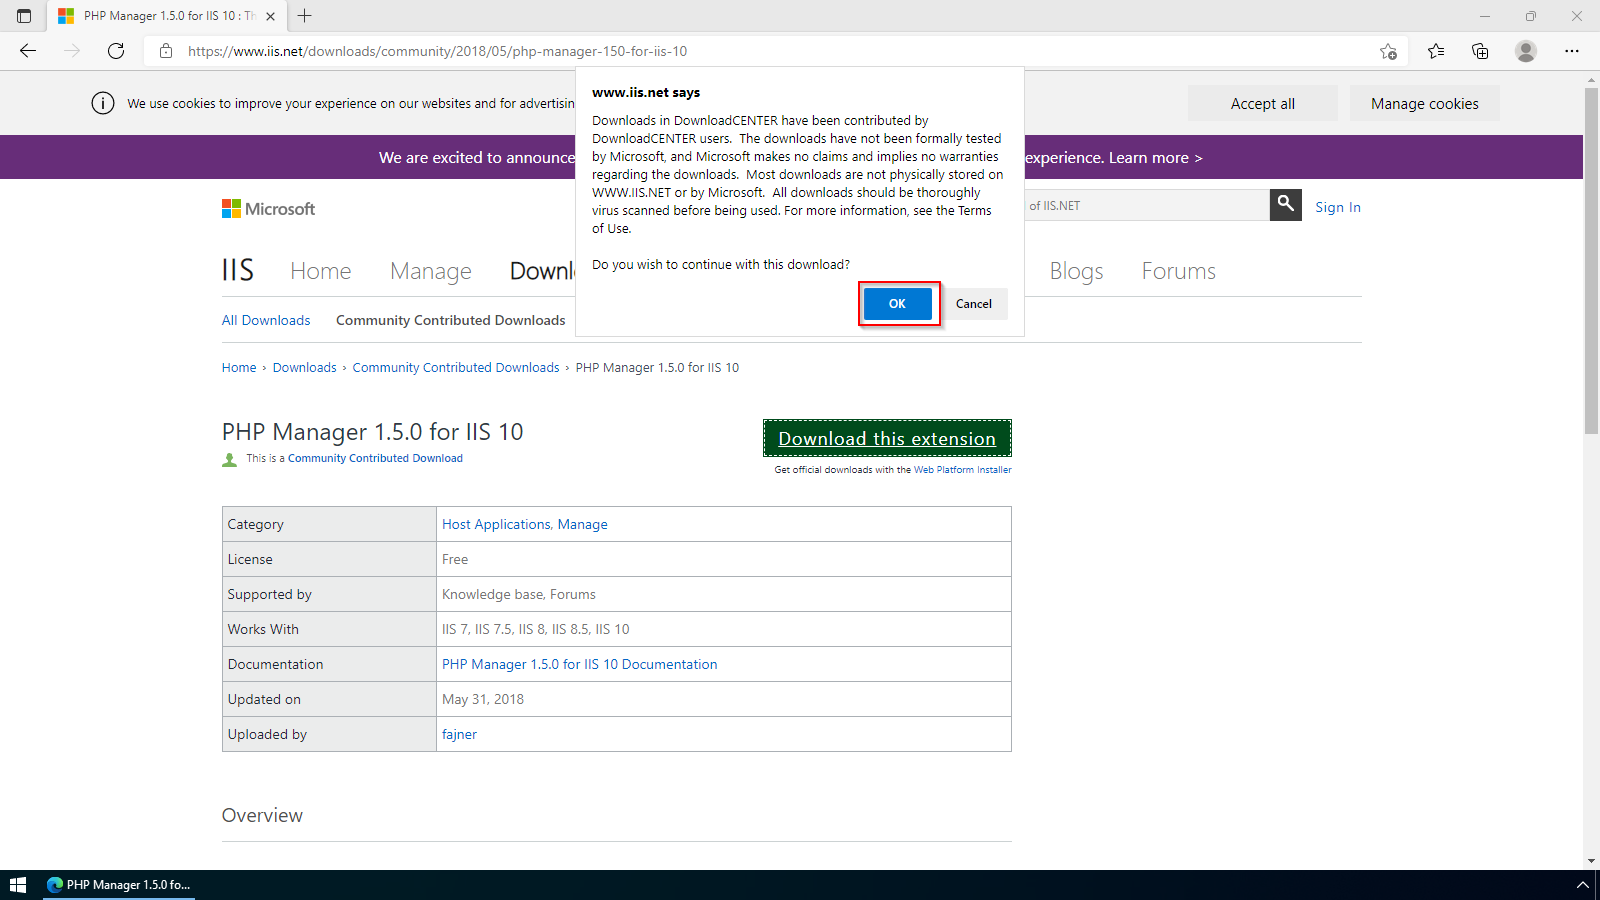
Task: Click the address bar URL
Action: pyautogui.click(x=437, y=51)
